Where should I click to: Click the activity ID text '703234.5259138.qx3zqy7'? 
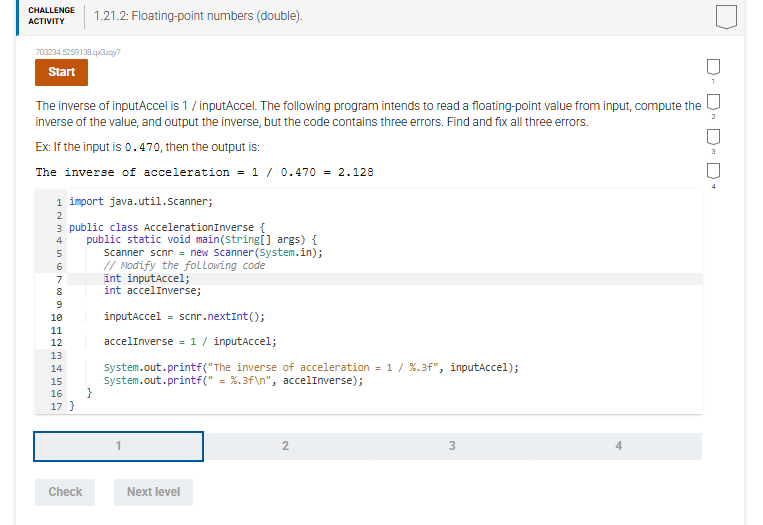(x=78, y=52)
